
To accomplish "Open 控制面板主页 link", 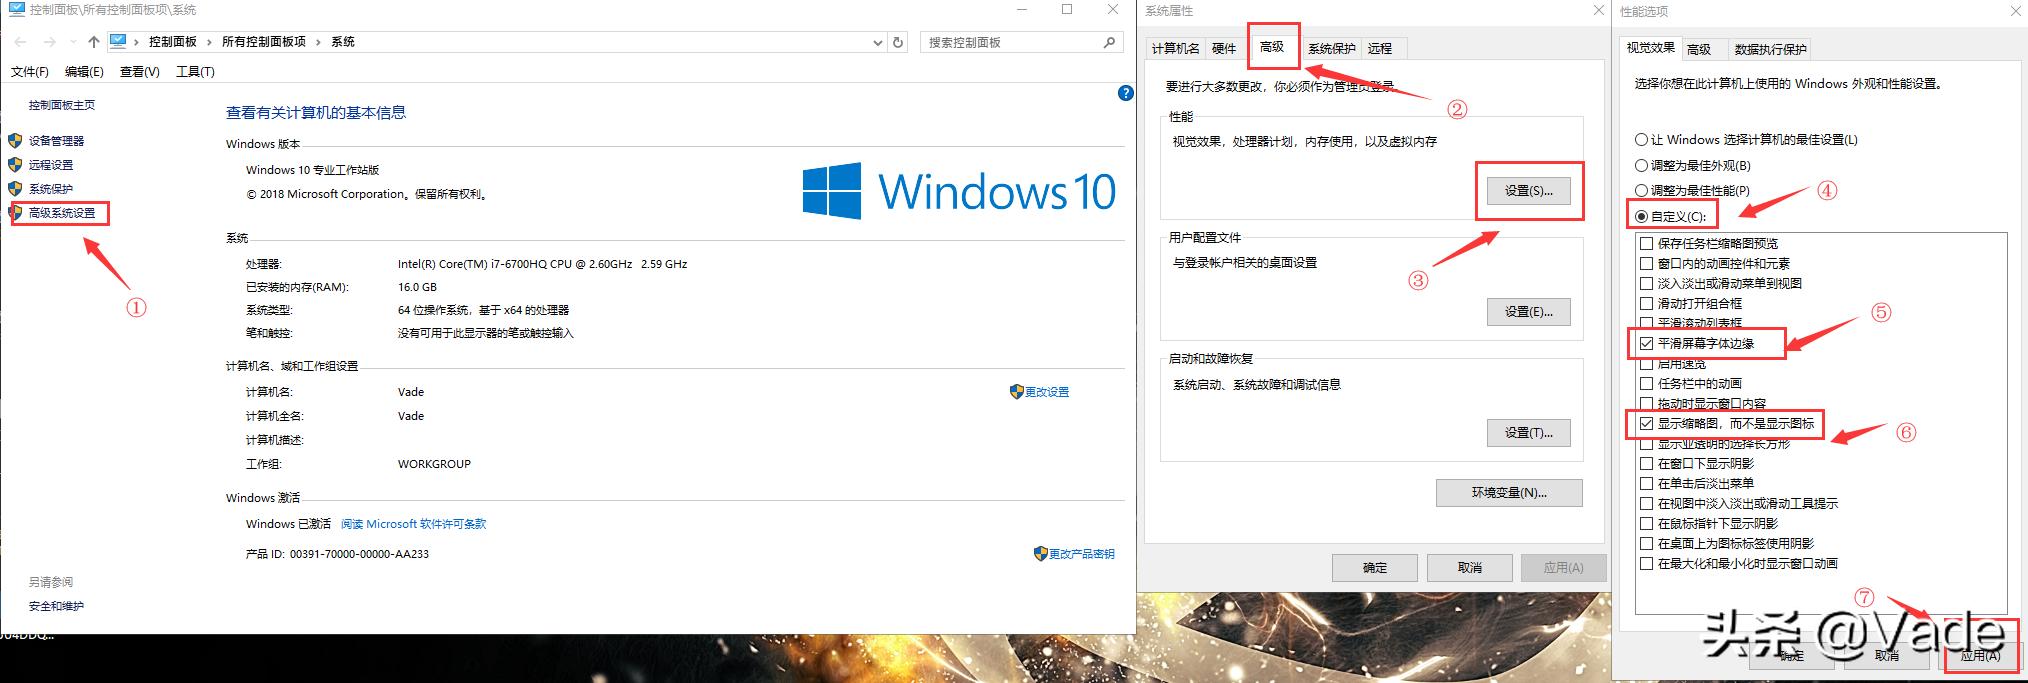I will click(x=62, y=105).
